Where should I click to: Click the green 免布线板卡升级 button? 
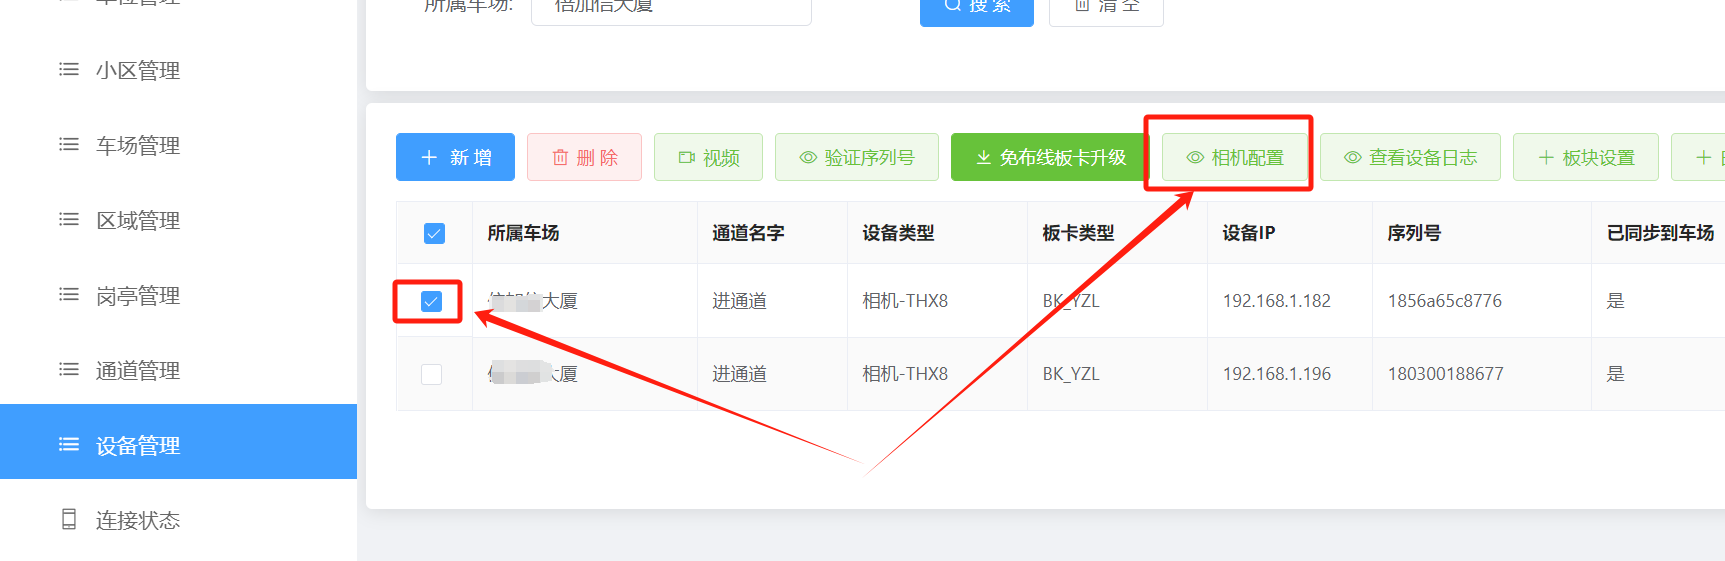1050,158
